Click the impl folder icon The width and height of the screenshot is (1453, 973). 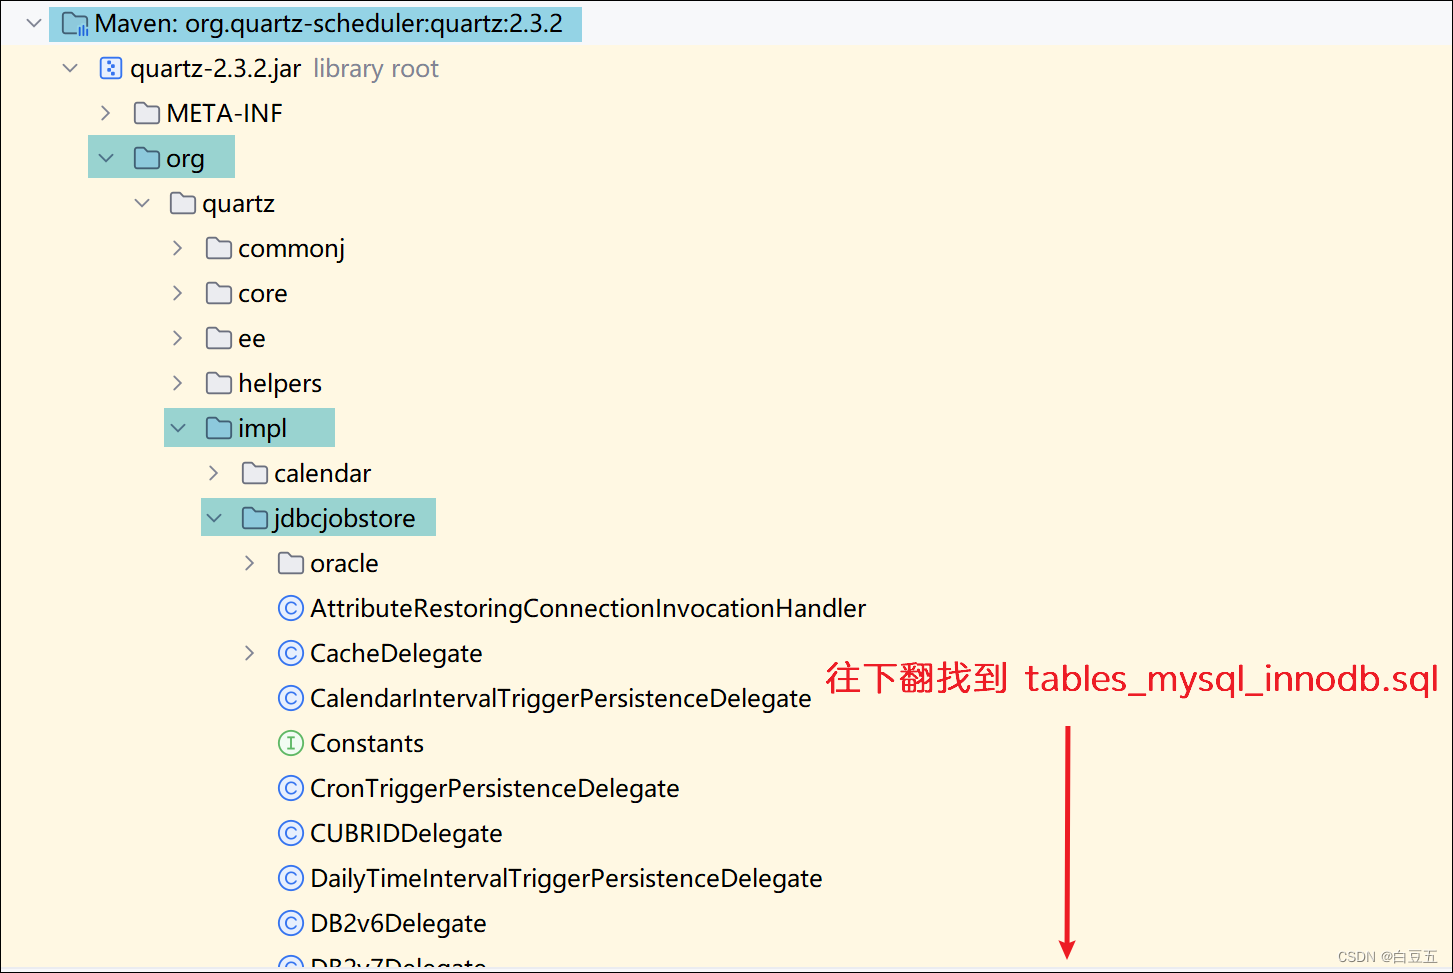[219, 428]
